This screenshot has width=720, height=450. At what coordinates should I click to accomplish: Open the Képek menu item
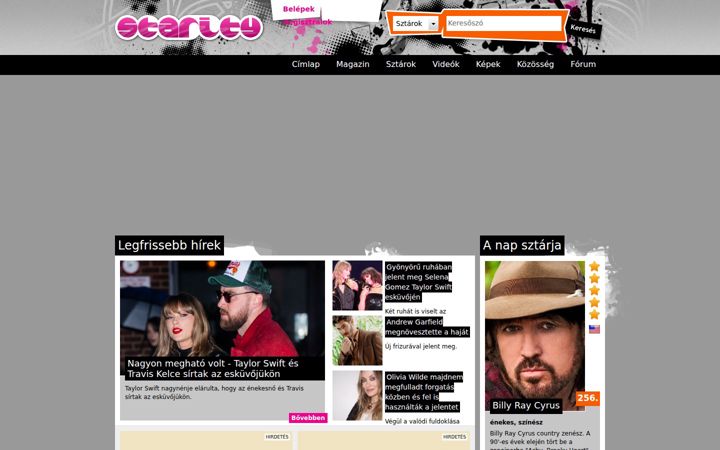[x=488, y=64]
